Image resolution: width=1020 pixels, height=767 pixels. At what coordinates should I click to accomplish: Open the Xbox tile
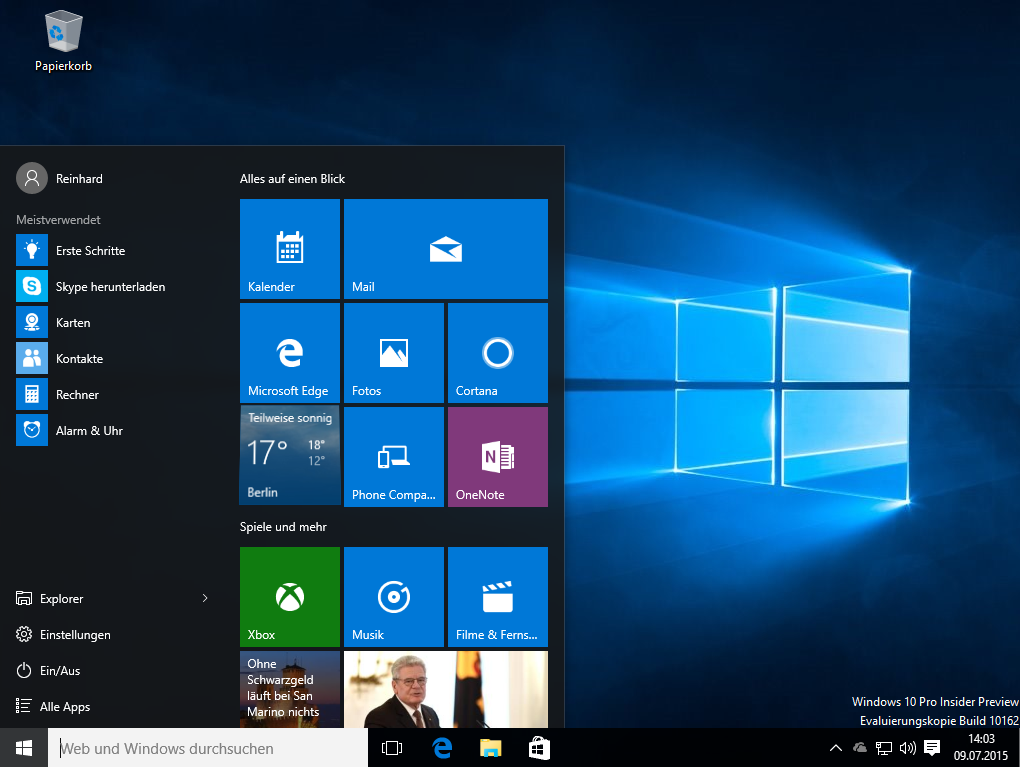289,597
